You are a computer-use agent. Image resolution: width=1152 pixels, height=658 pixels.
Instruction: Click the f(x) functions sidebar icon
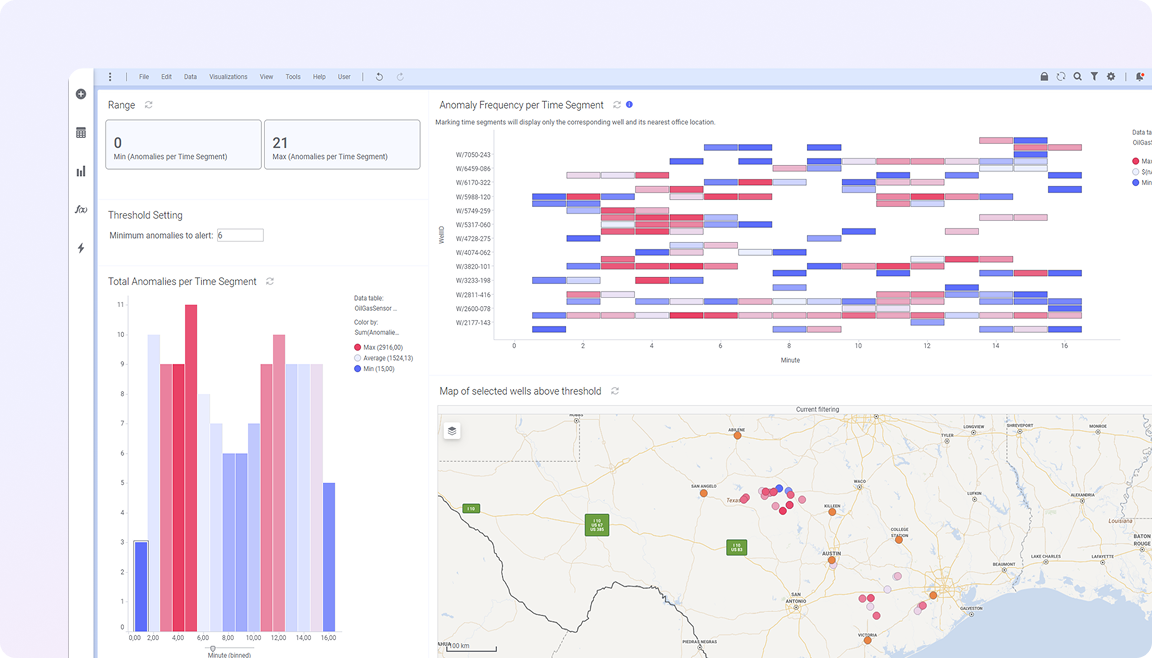(81, 209)
